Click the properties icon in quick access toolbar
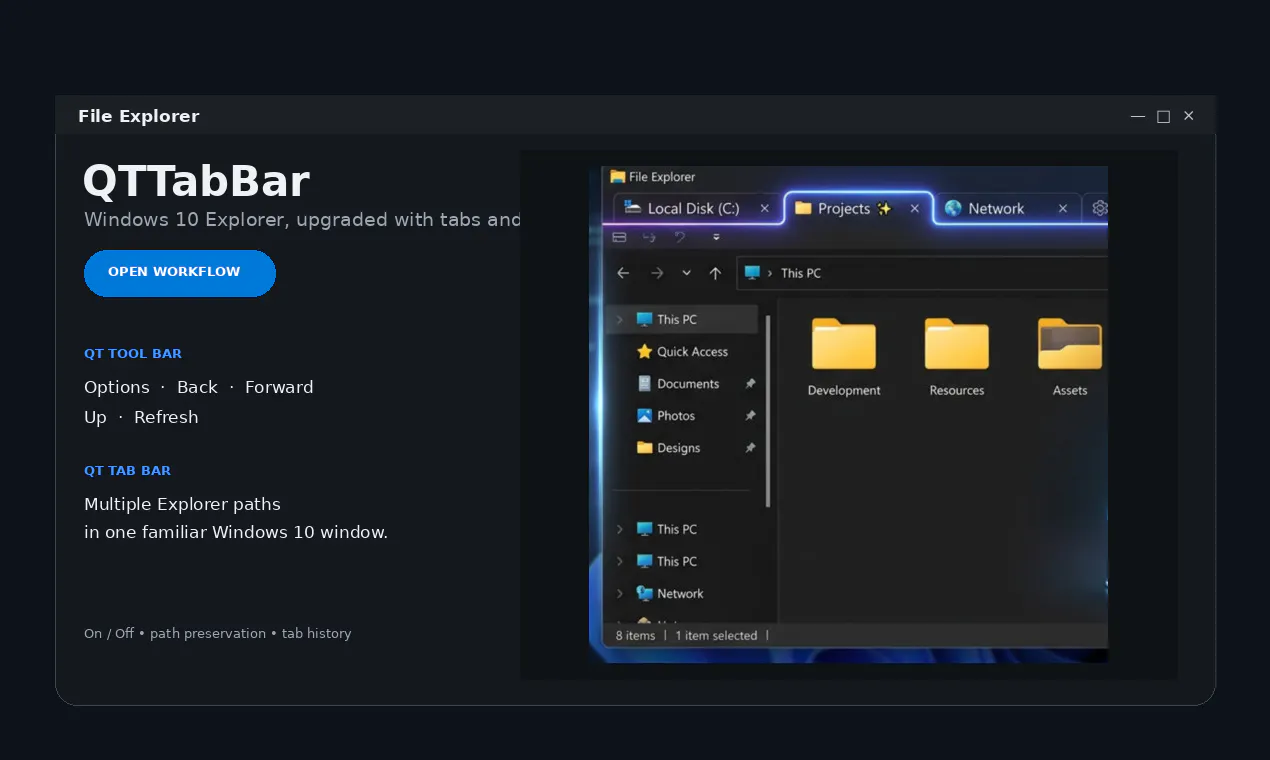 (x=619, y=237)
